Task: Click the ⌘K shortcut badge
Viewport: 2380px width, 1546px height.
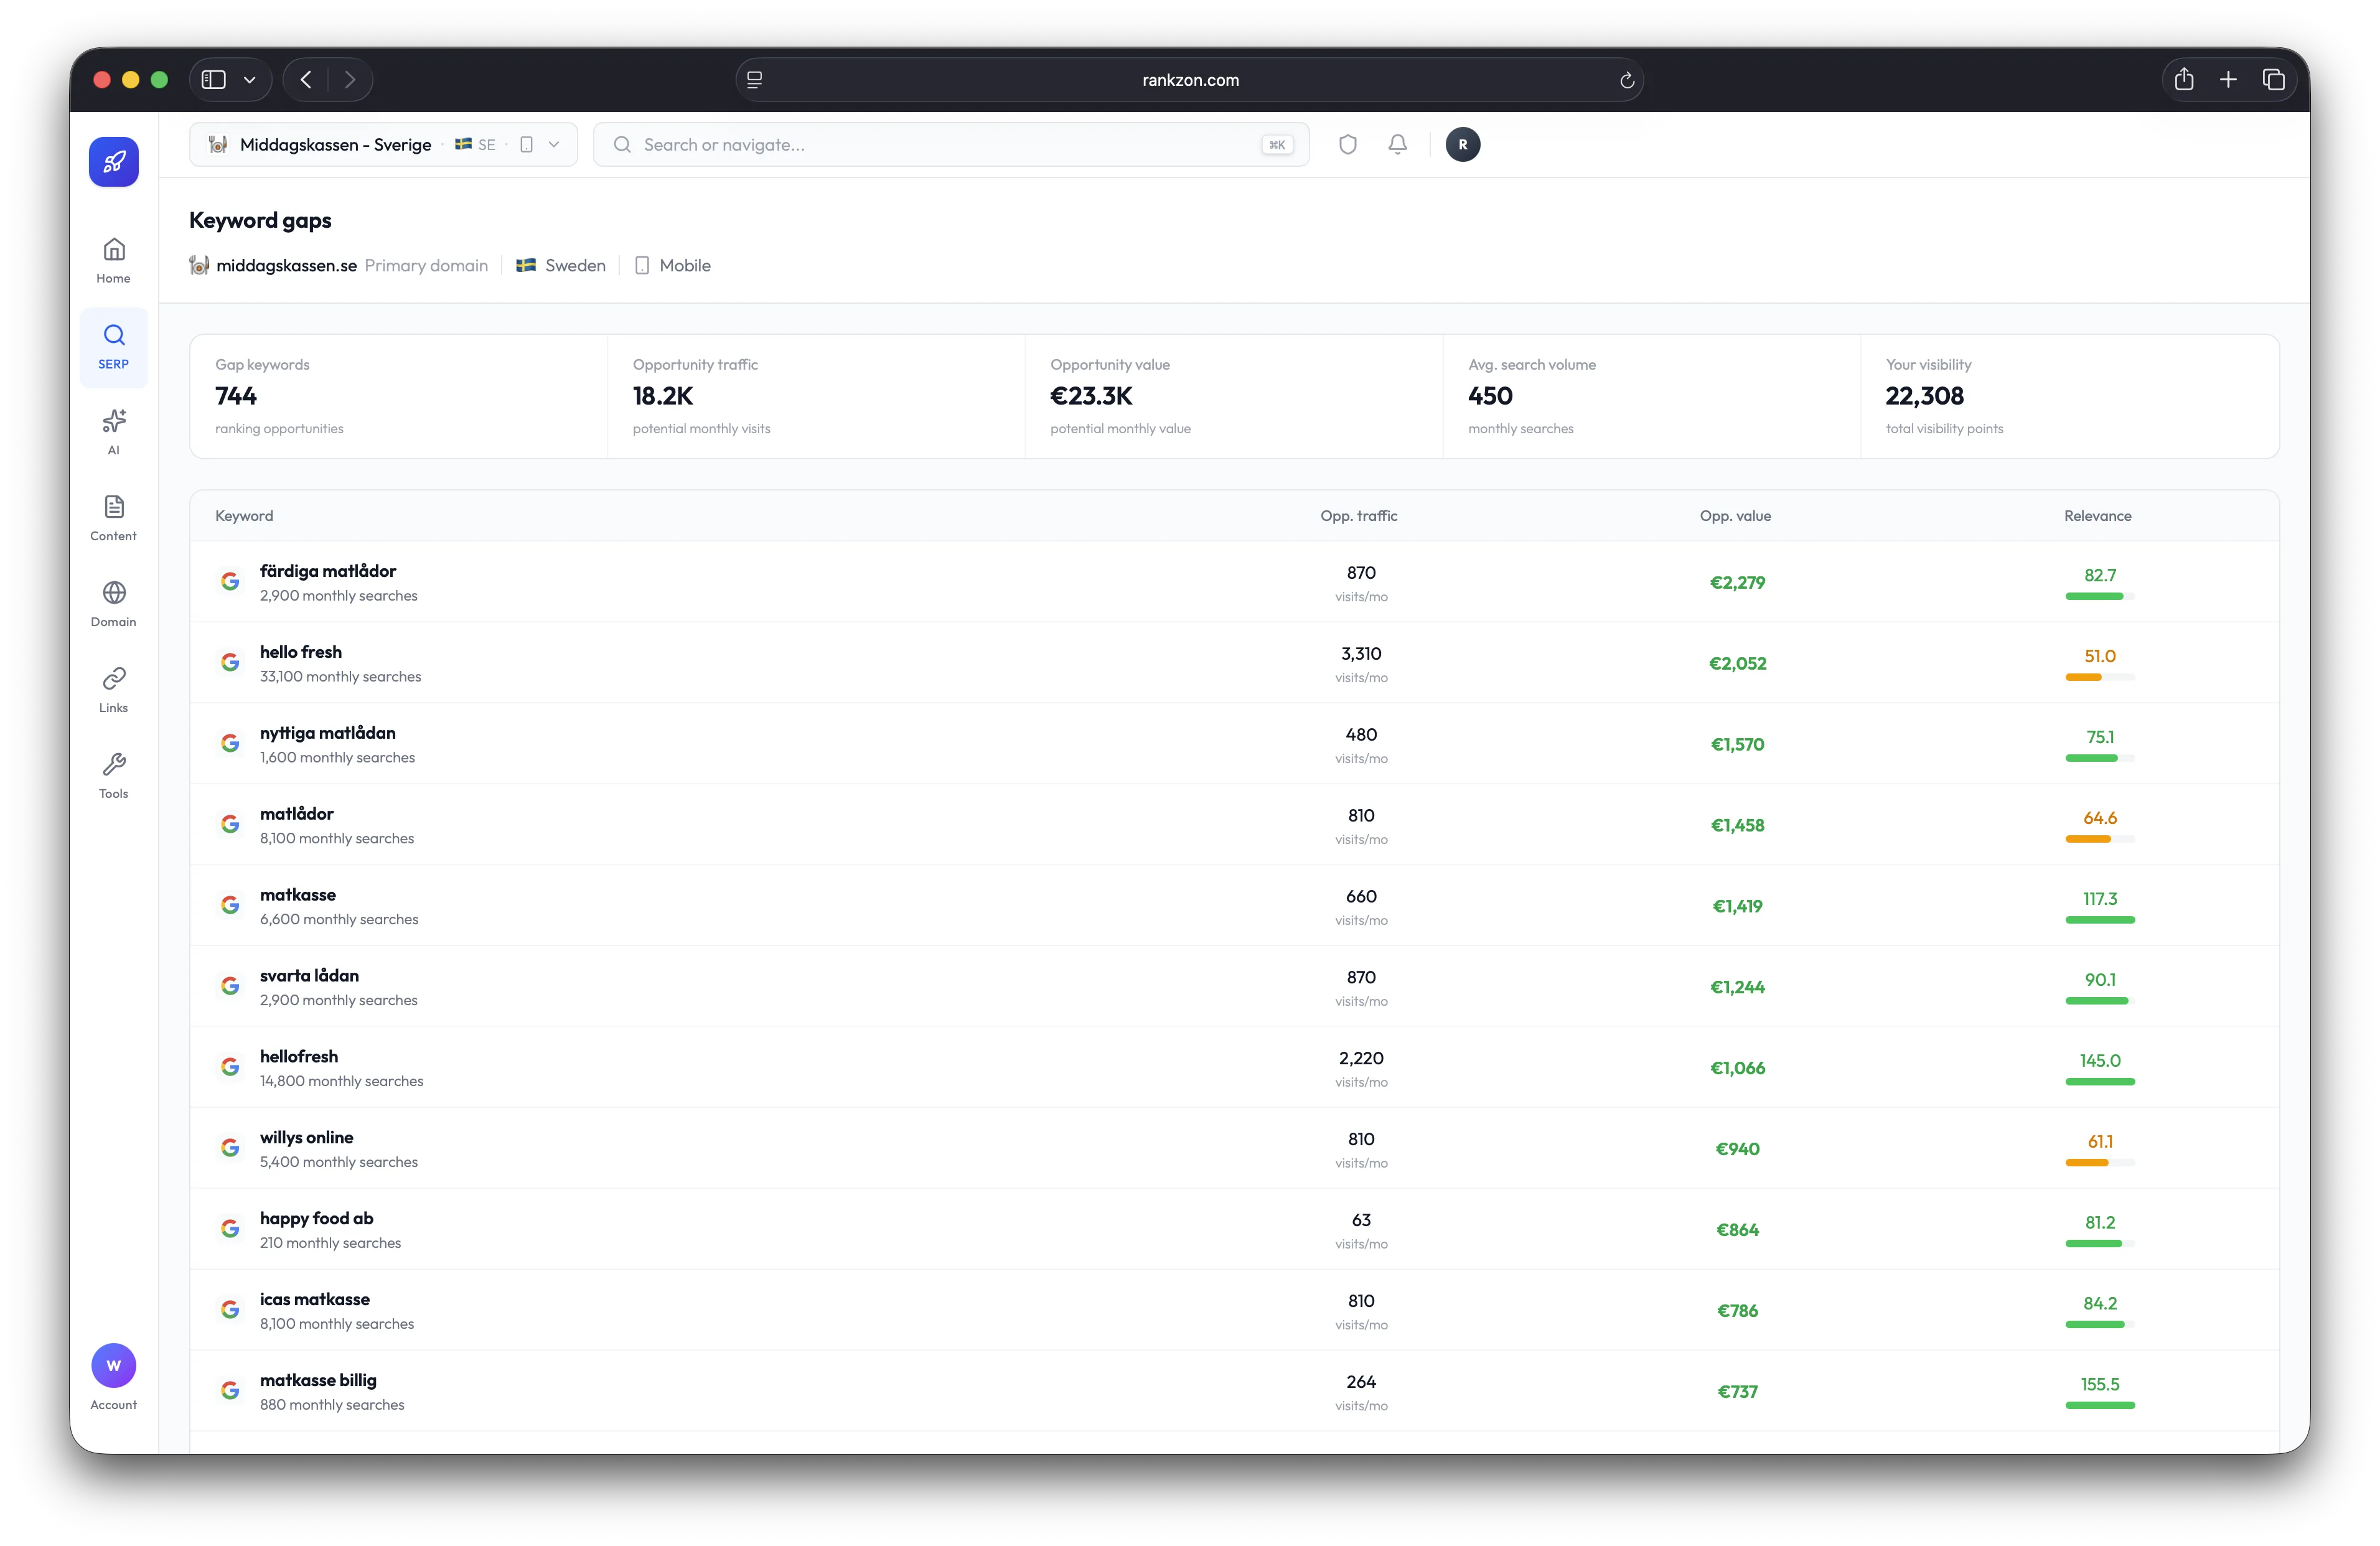Action: (x=1277, y=145)
